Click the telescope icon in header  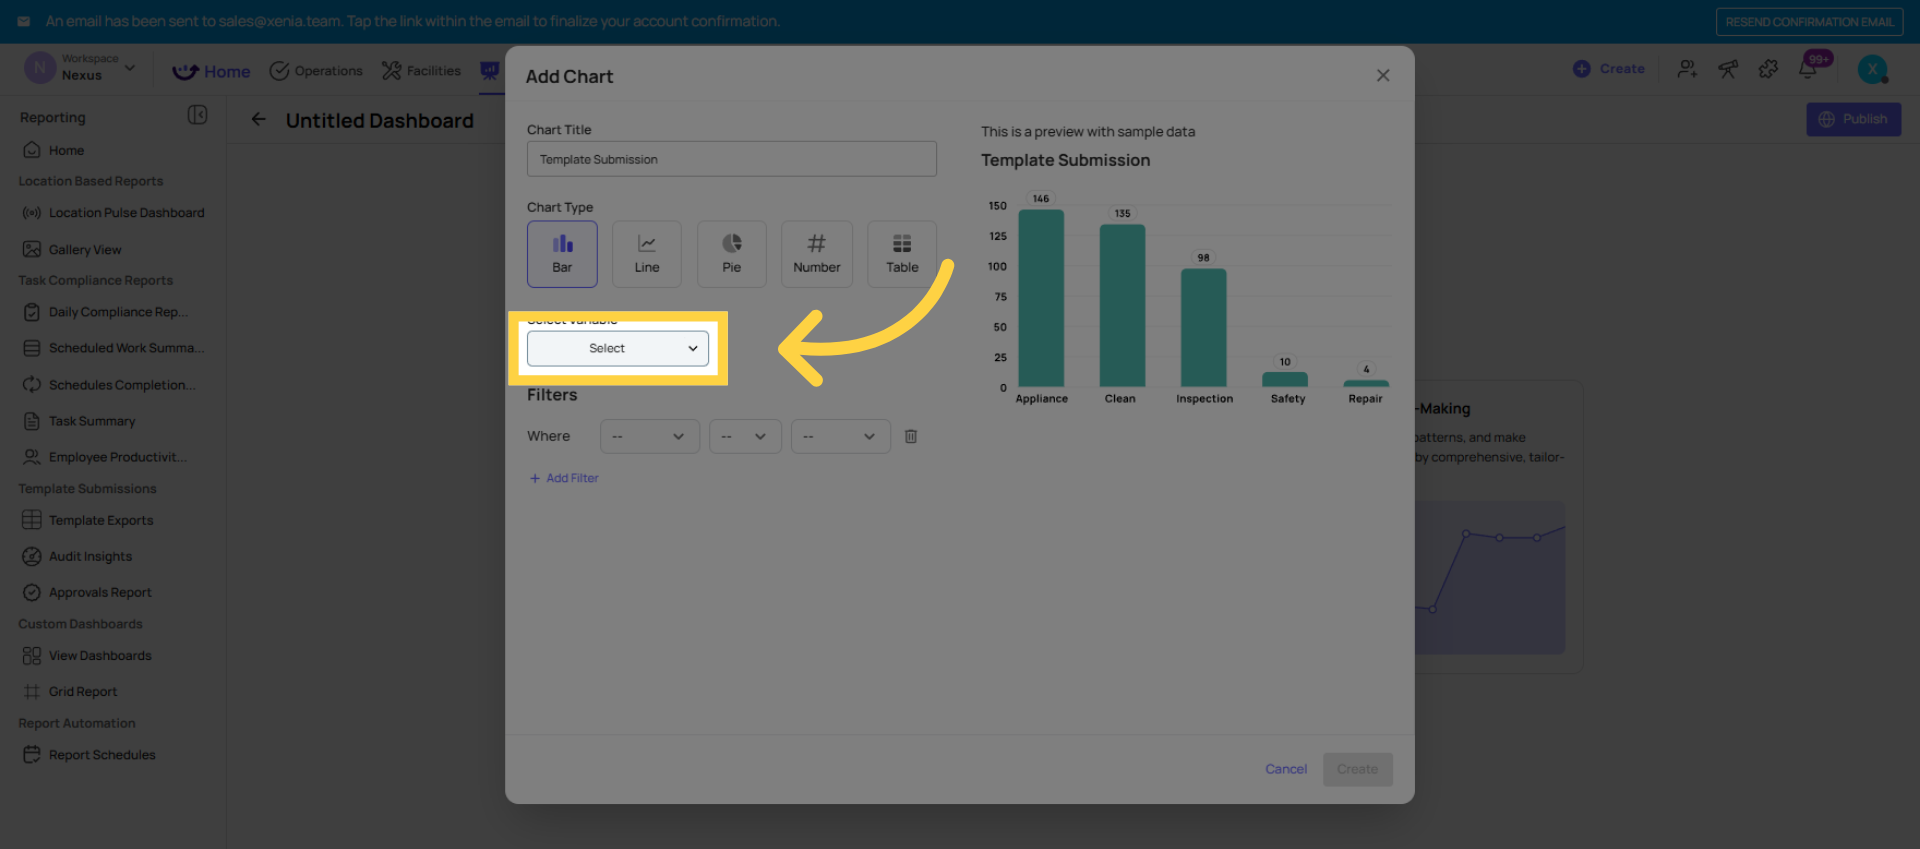coord(1728,69)
